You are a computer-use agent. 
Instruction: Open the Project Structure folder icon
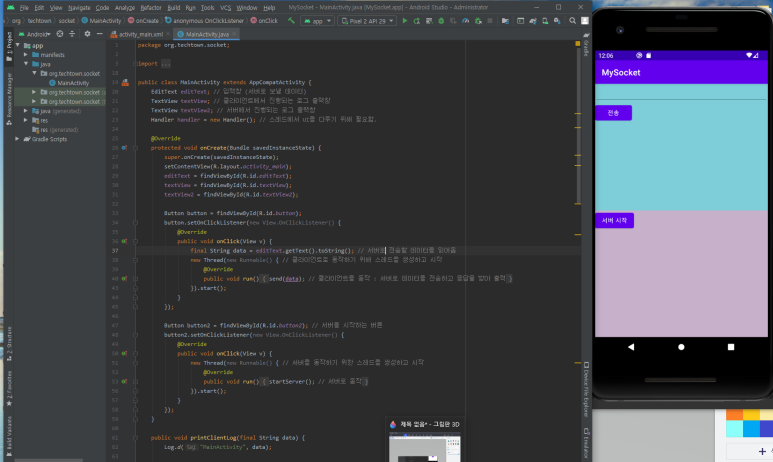[505, 21]
